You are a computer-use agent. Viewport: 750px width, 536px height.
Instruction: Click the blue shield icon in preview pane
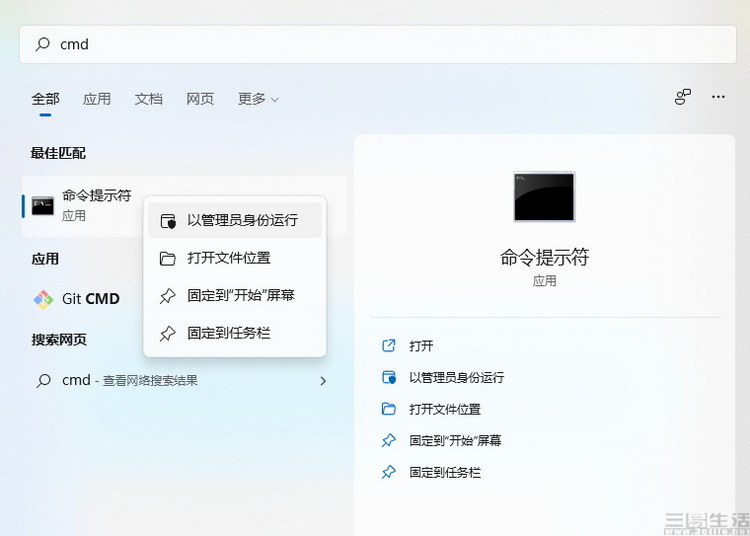(x=389, y=377)
